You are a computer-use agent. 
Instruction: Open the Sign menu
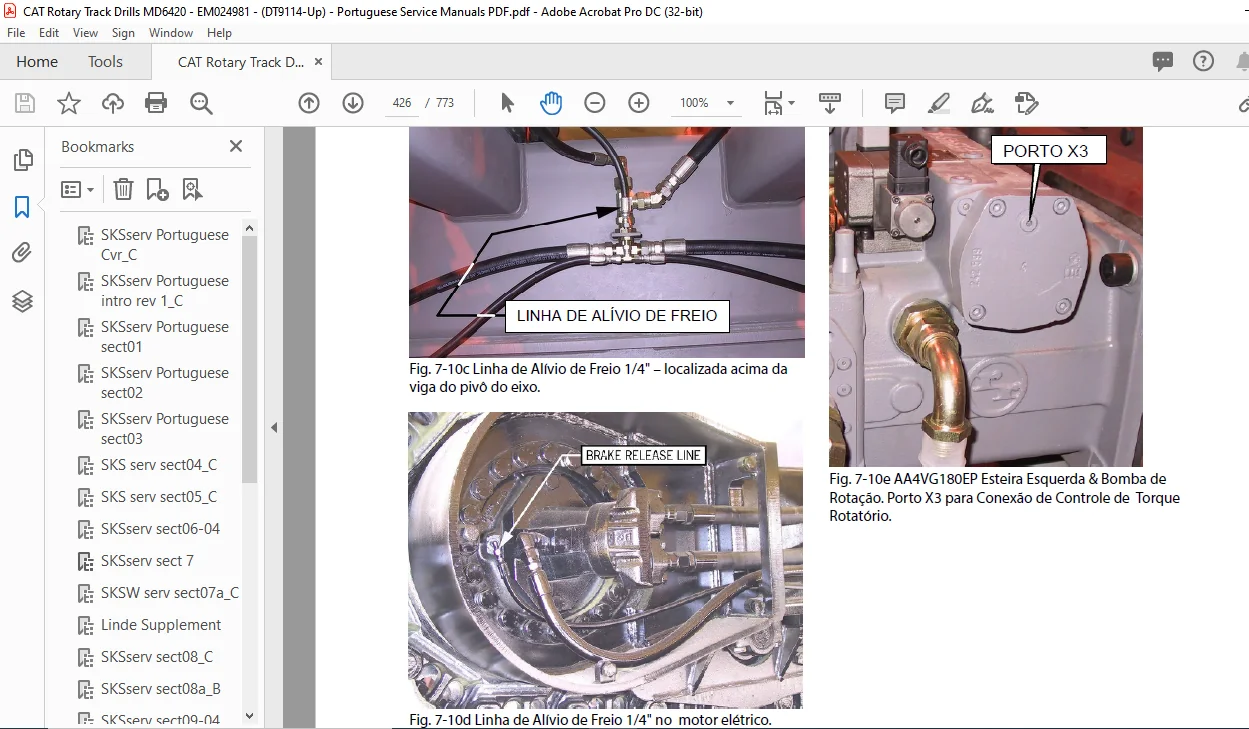[x=123, y=33]
